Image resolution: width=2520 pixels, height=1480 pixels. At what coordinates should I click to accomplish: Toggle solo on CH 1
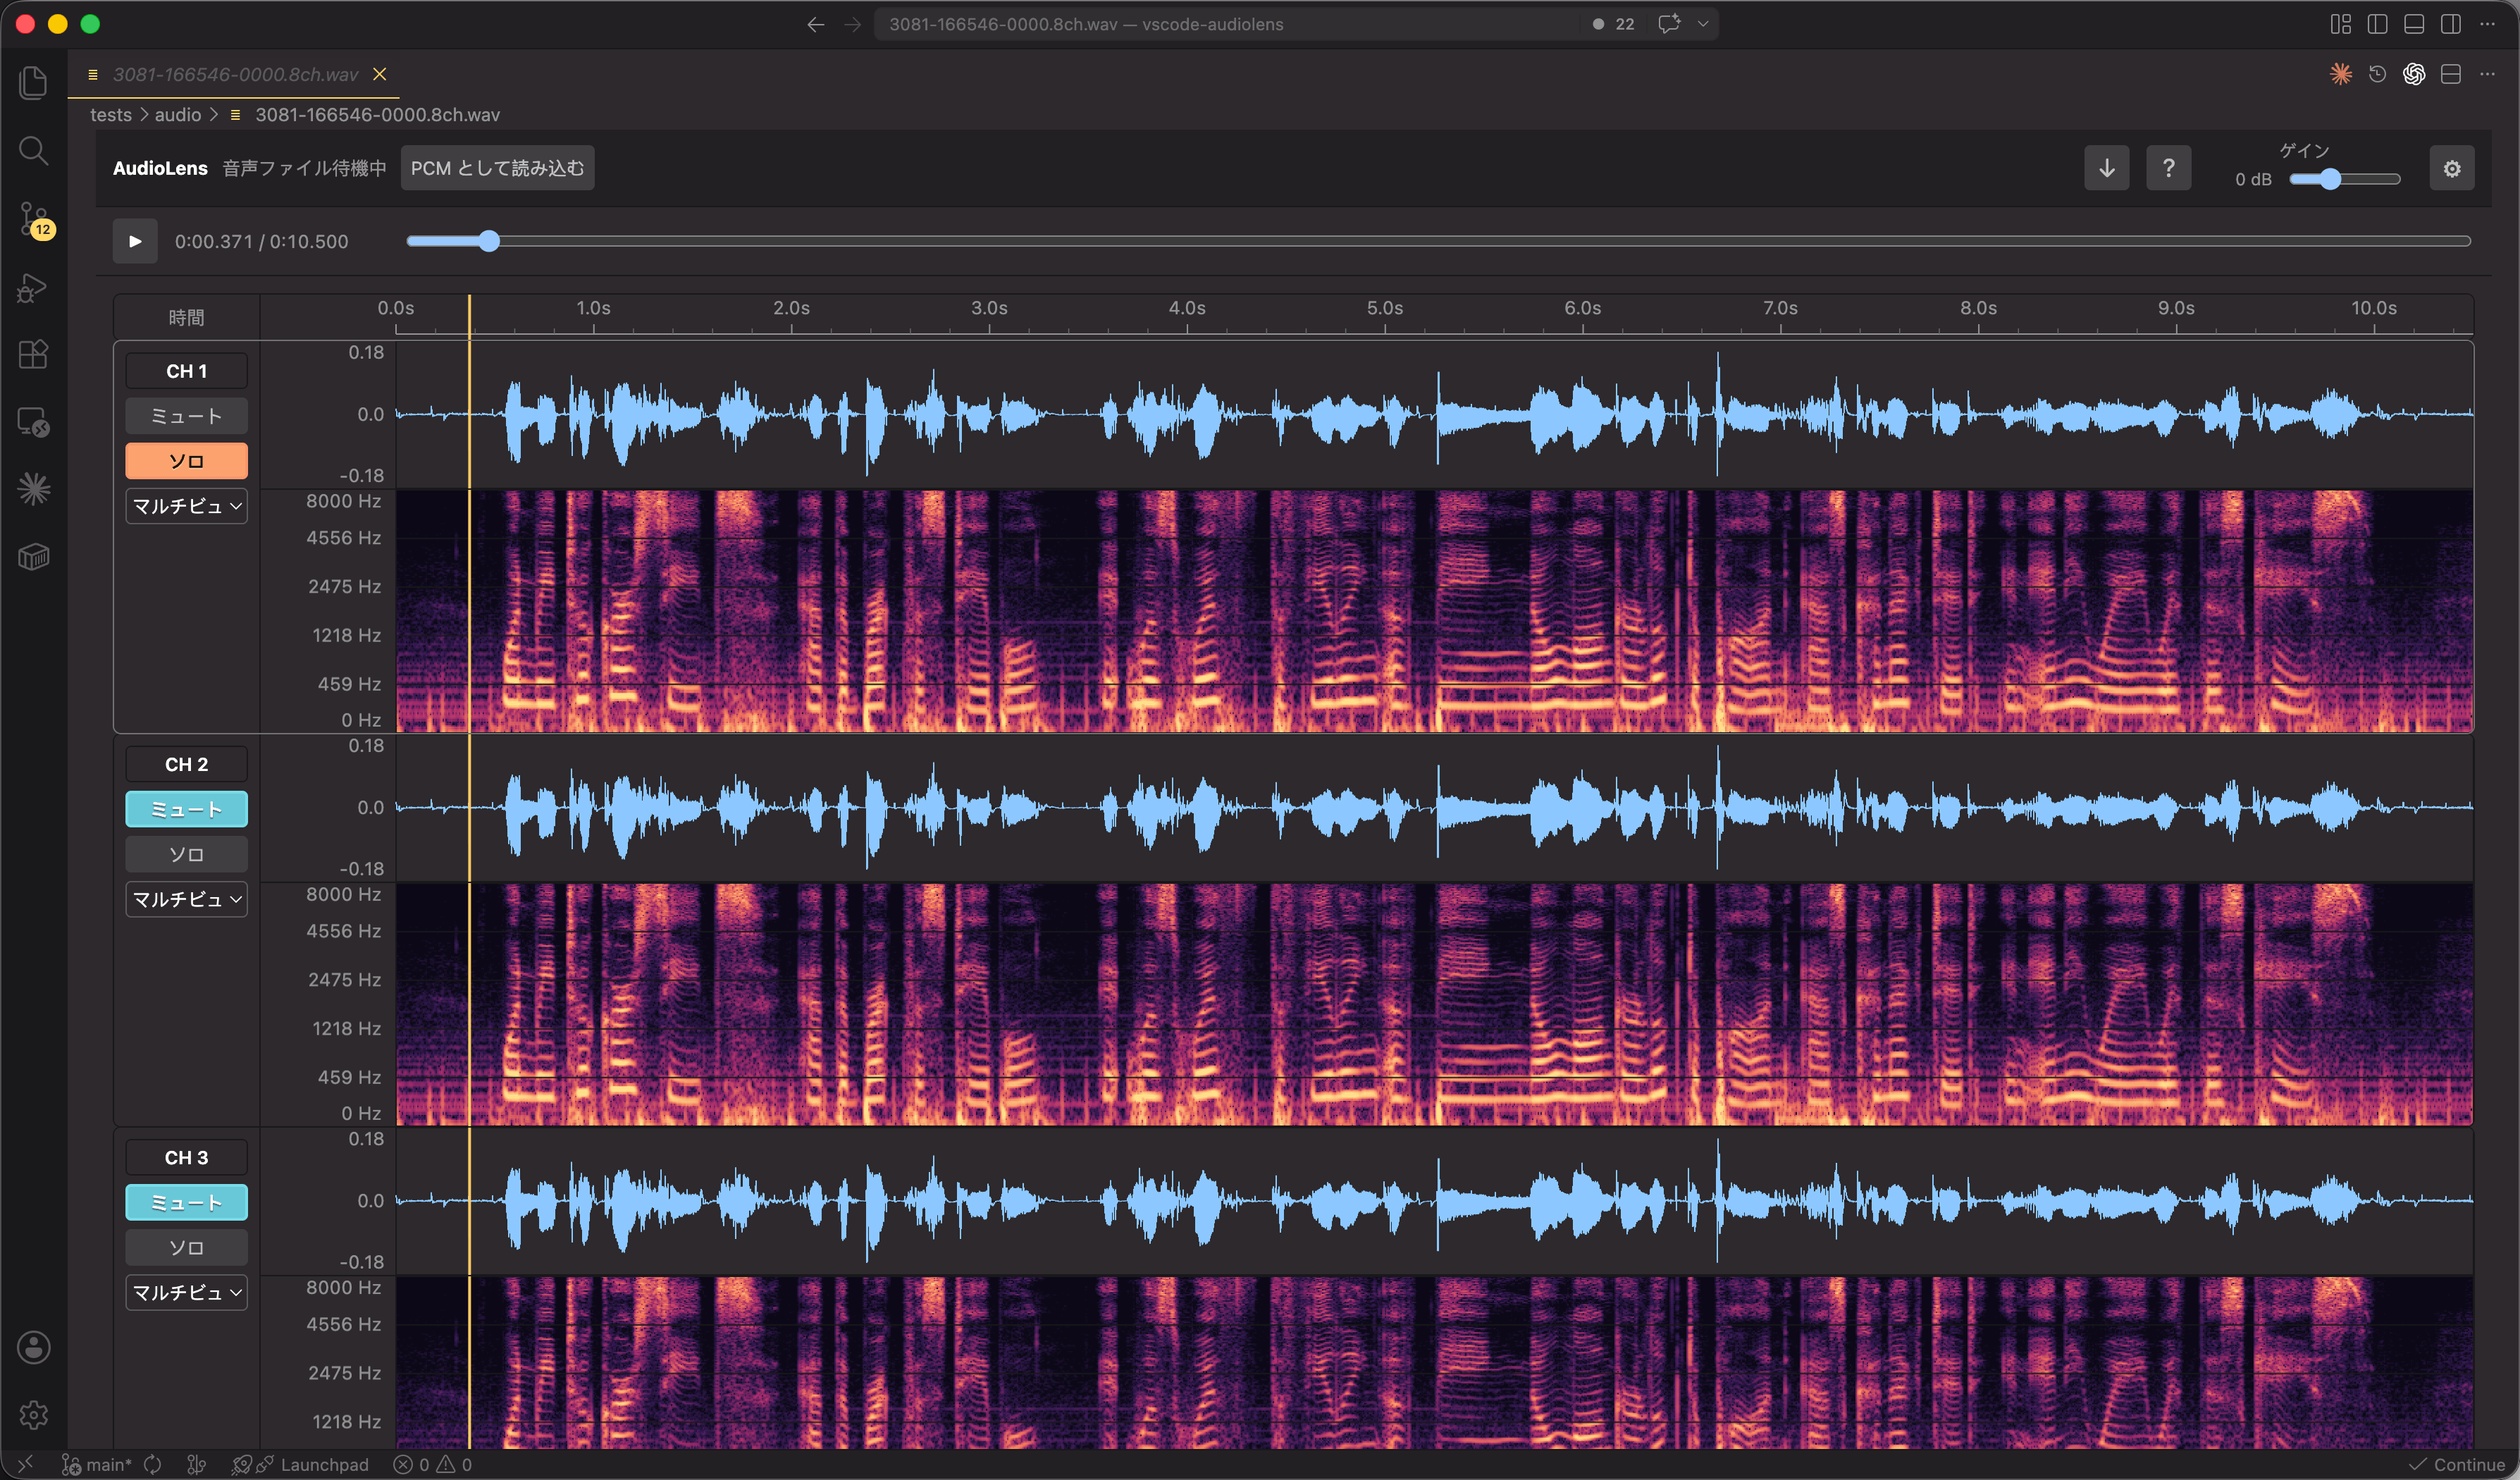(186, 461)
